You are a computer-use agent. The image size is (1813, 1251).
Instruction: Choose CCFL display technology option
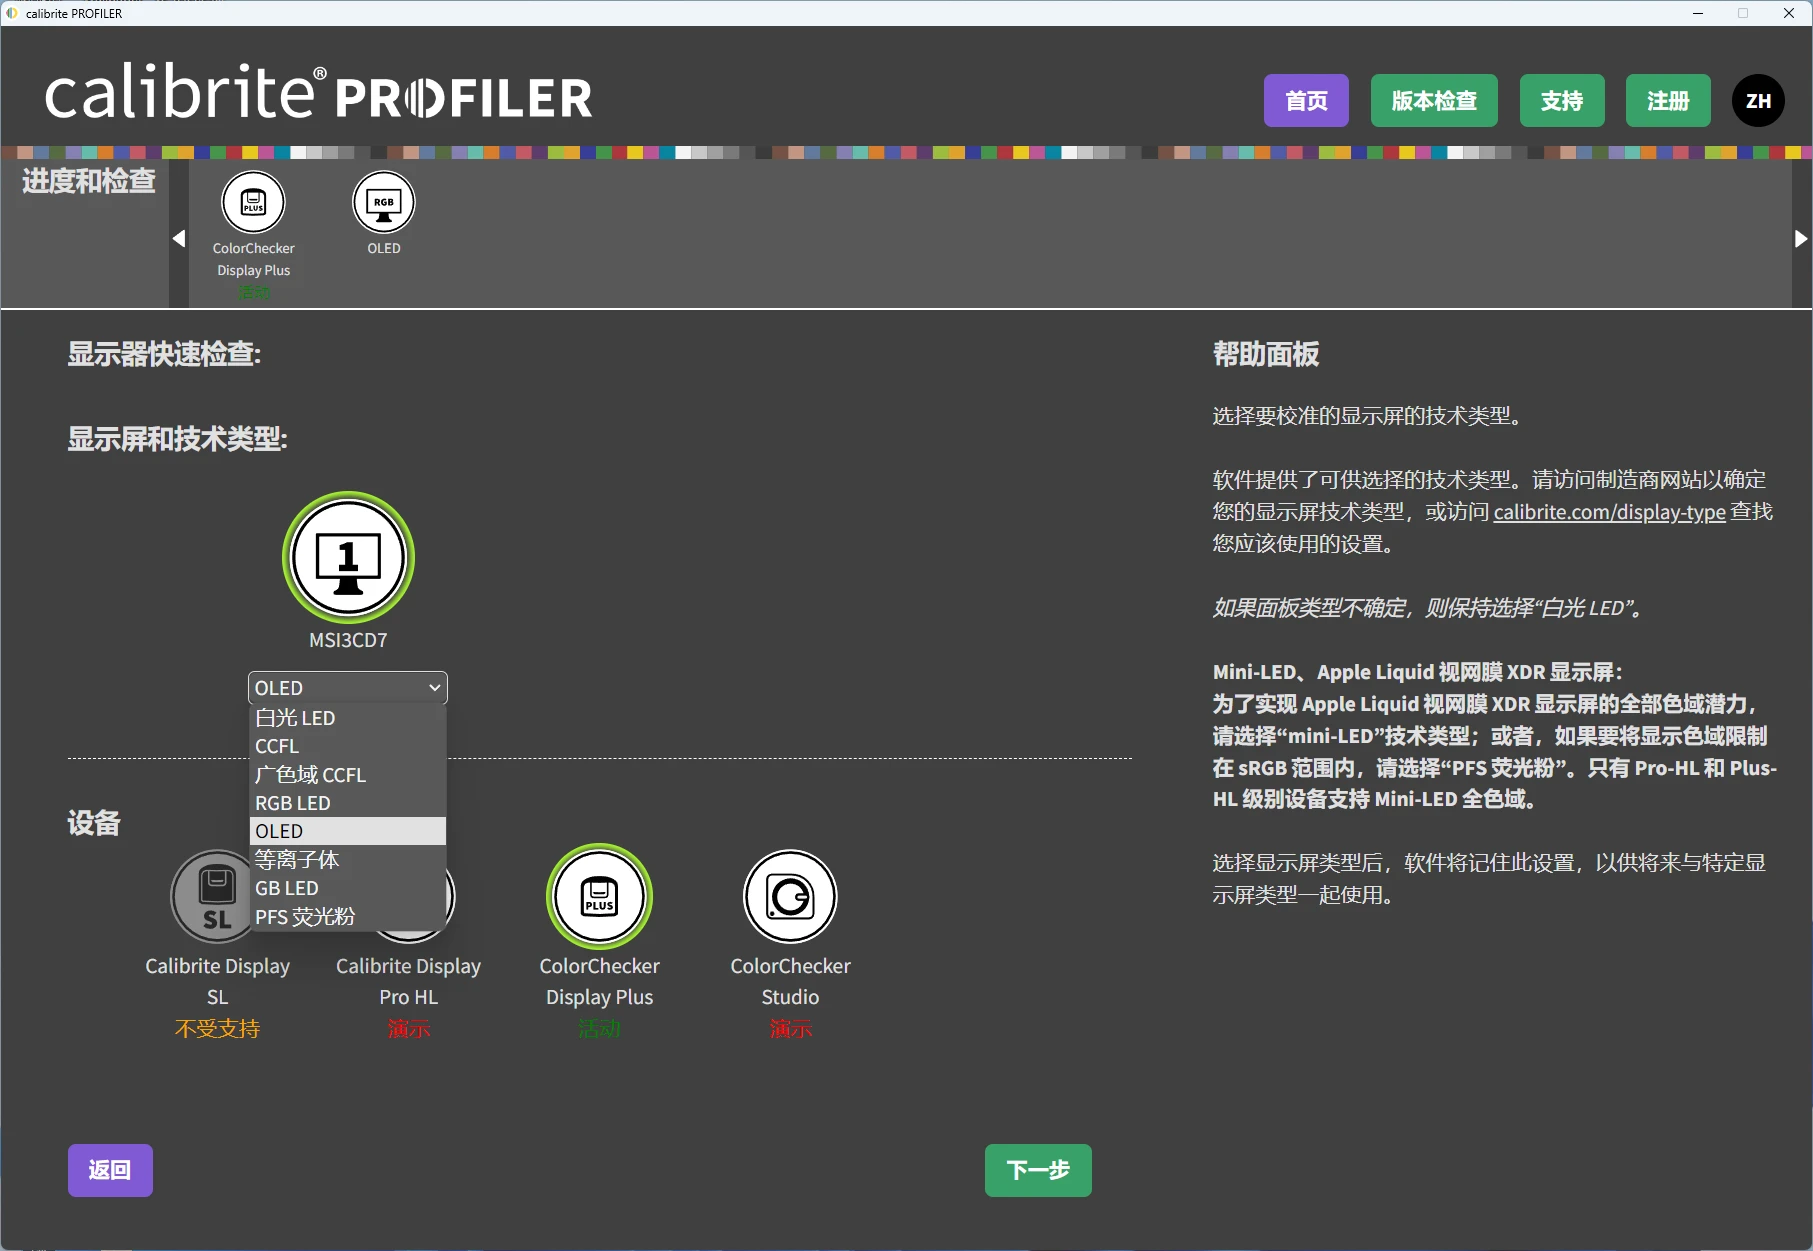pyautogui.click(x=347, y=746)
